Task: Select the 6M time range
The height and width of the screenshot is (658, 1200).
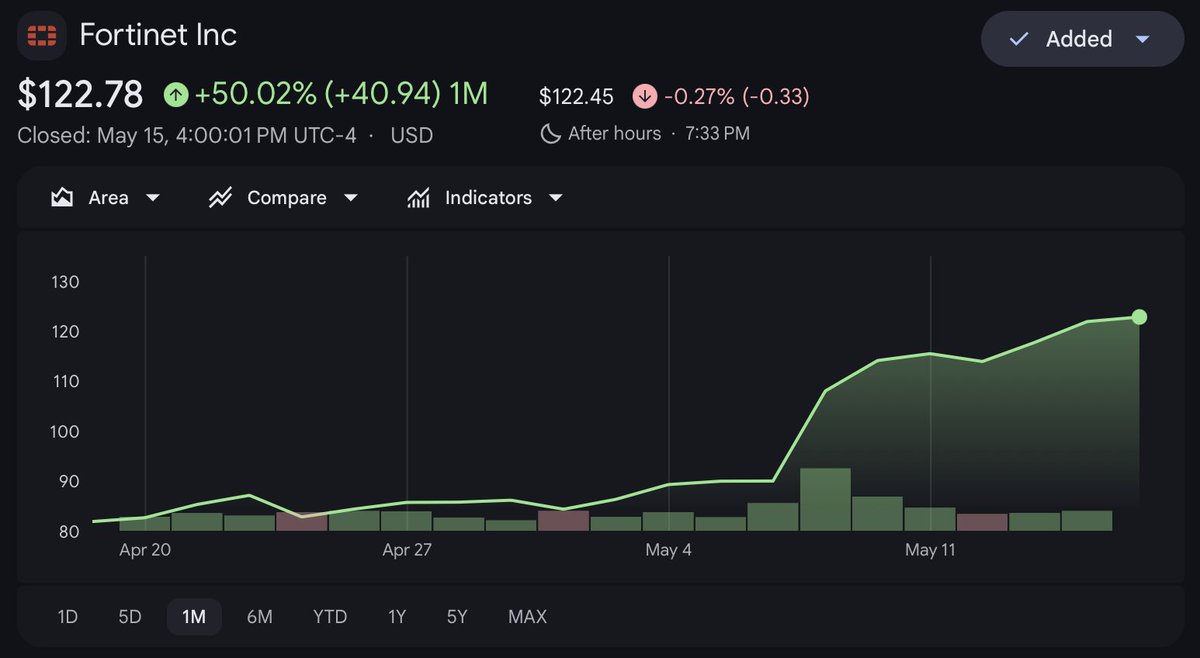Action: tap(259, 617)
